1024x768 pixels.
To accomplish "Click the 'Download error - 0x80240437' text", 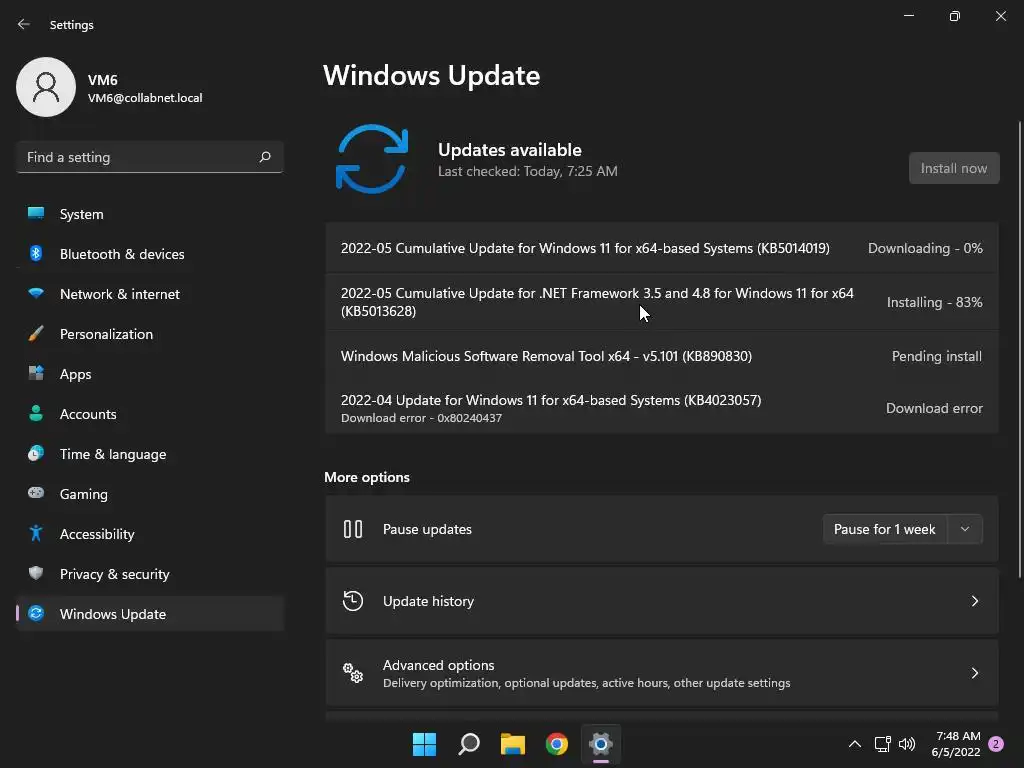I will [x=421, y=418].
